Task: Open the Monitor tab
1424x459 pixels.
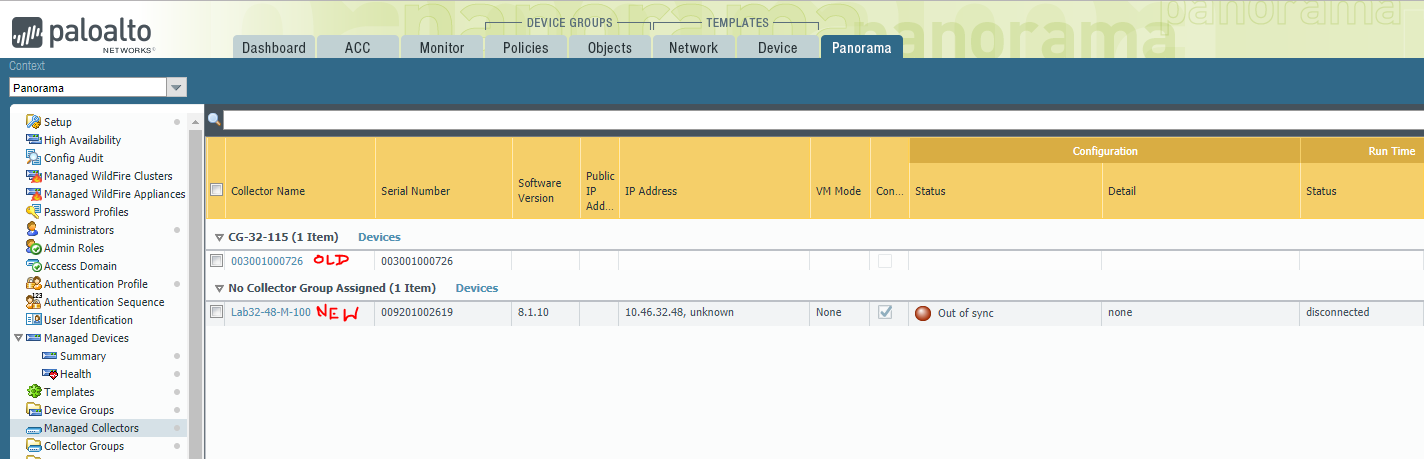Action: (x=442, y=47)
